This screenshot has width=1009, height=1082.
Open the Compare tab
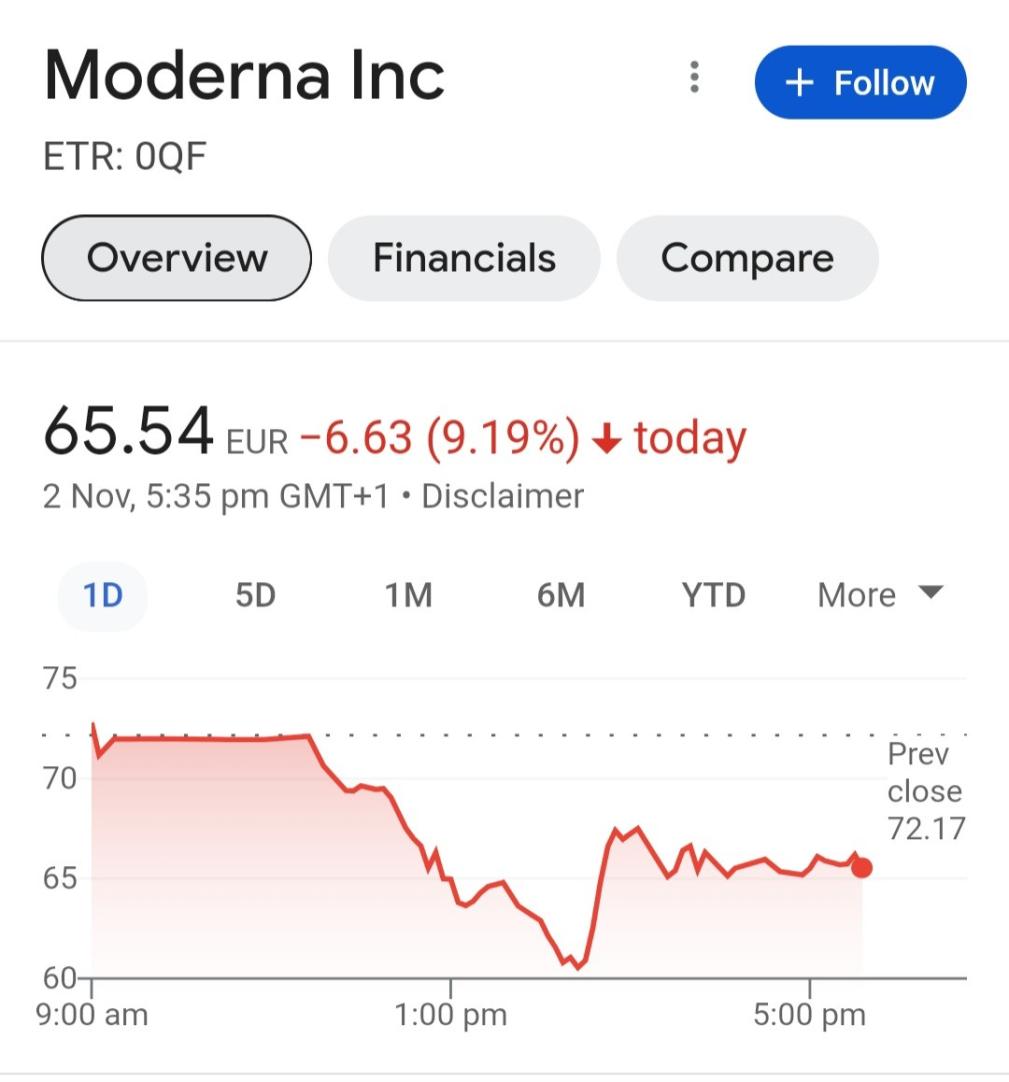click(x=747, y=258)
